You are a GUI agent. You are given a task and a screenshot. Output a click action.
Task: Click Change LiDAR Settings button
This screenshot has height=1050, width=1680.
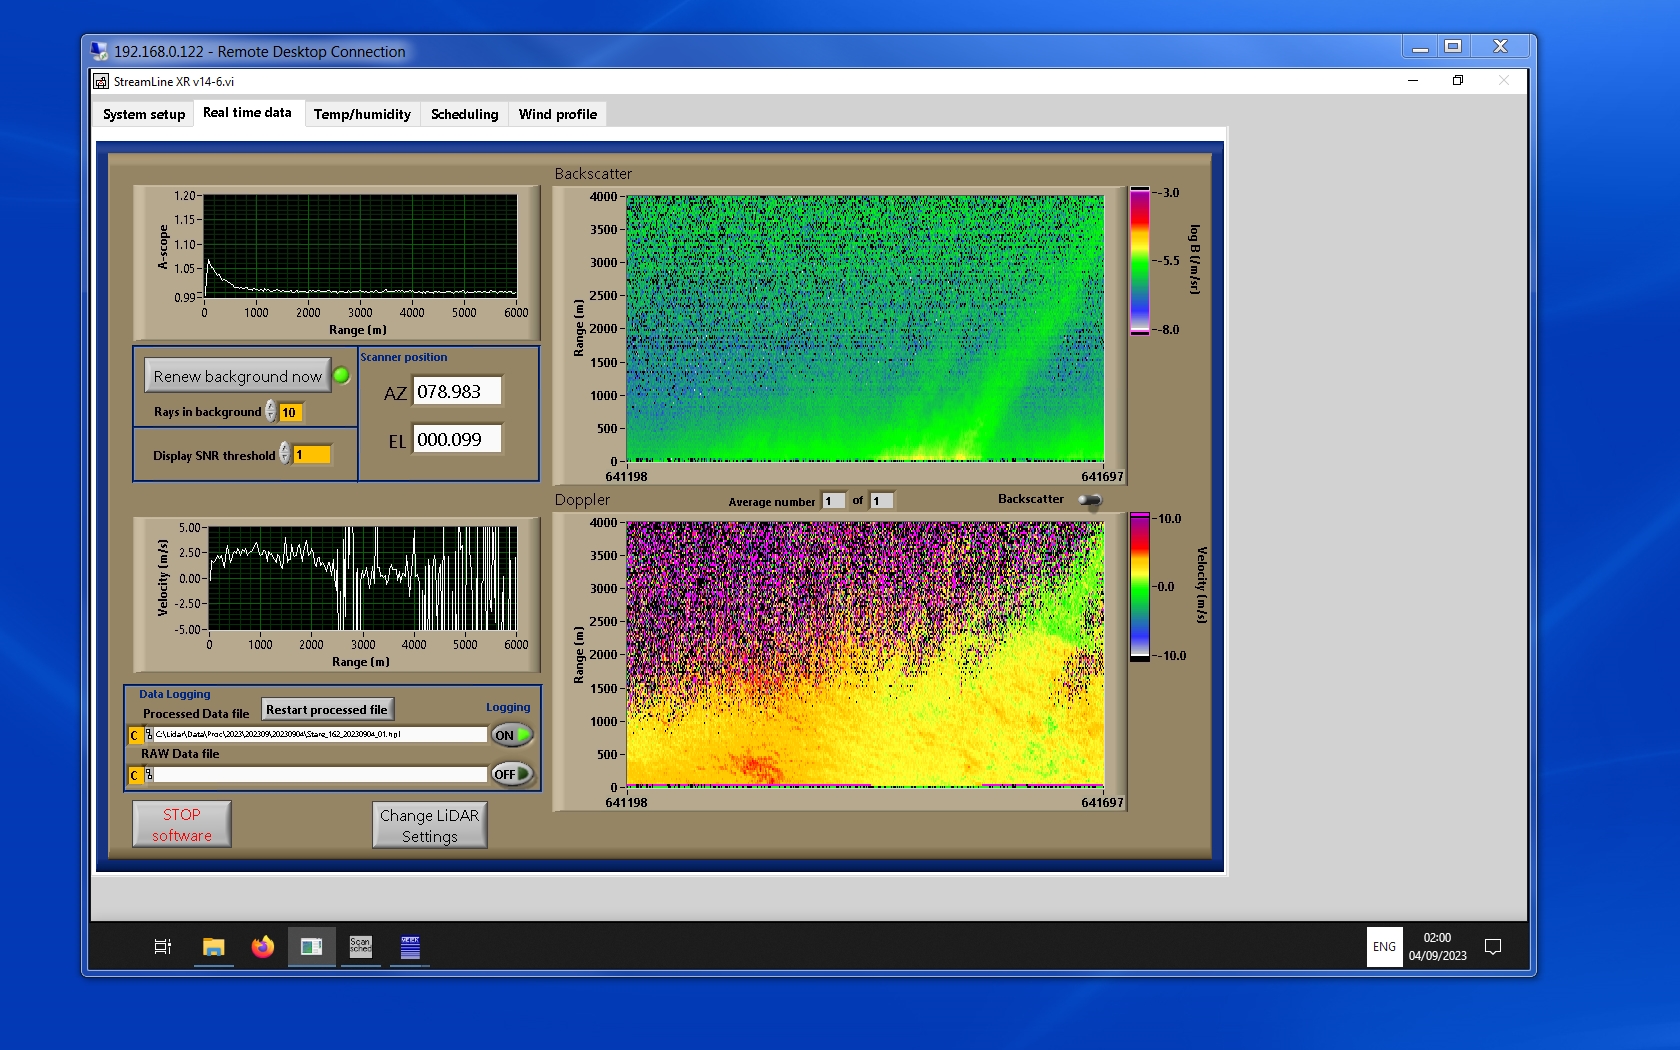429,825
